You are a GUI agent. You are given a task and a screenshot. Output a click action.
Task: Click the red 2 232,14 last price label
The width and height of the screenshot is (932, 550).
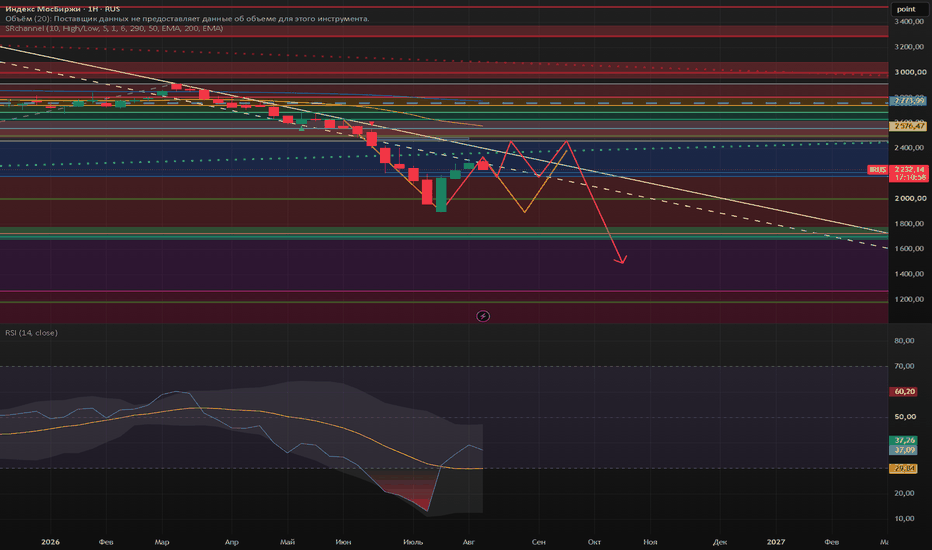pos(909,169)
